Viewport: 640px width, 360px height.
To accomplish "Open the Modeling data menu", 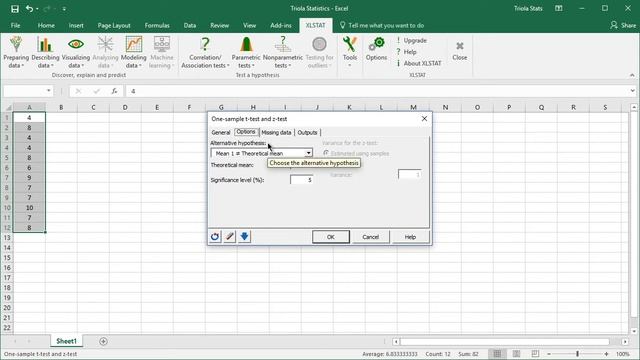I will [x=133, y=52].
